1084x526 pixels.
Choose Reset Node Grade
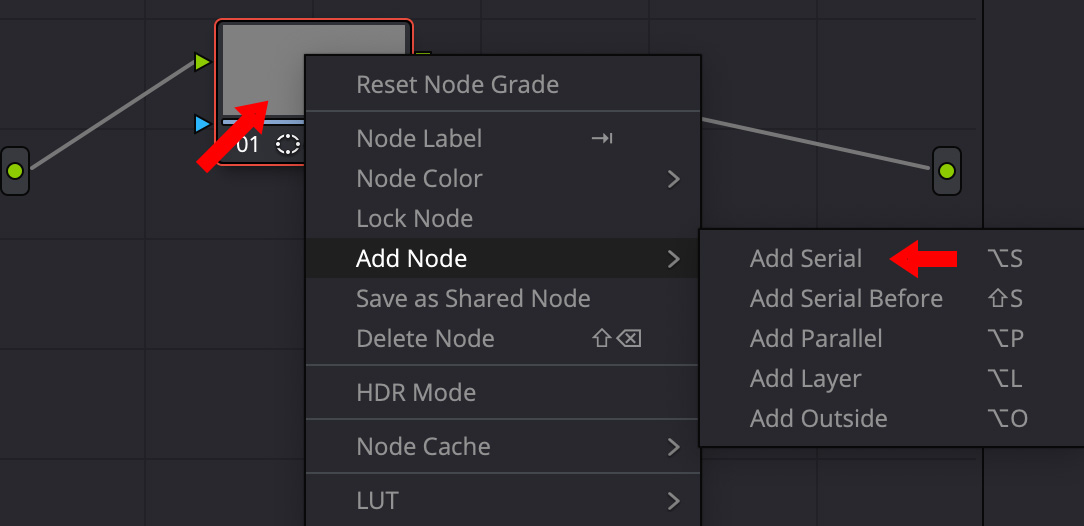457,85
